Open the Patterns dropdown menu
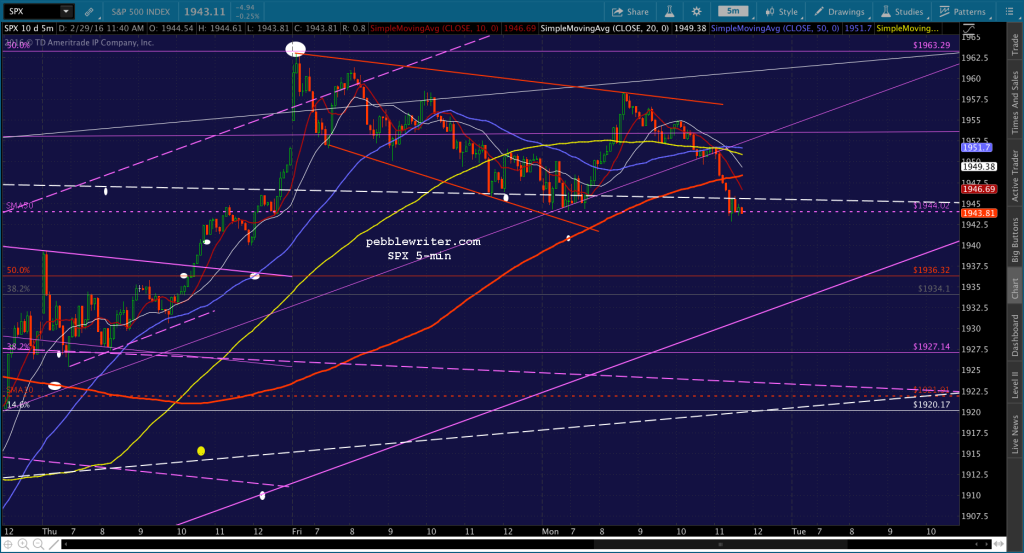1024x553 pixels. click(x=963, y=12)
